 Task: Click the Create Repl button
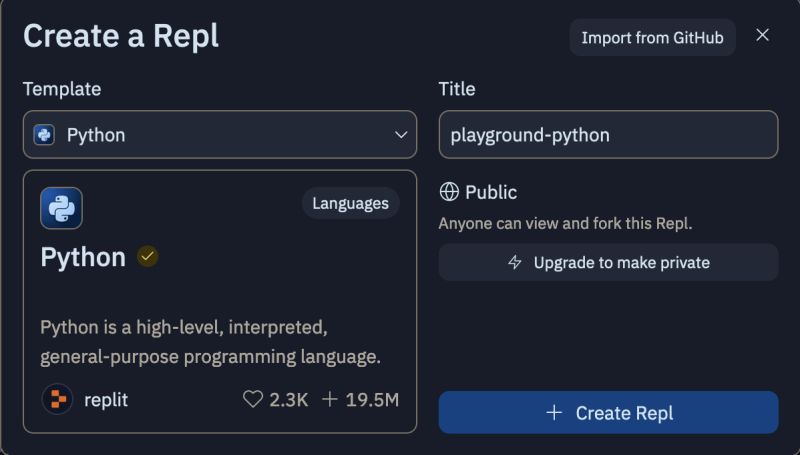(608, 412)
